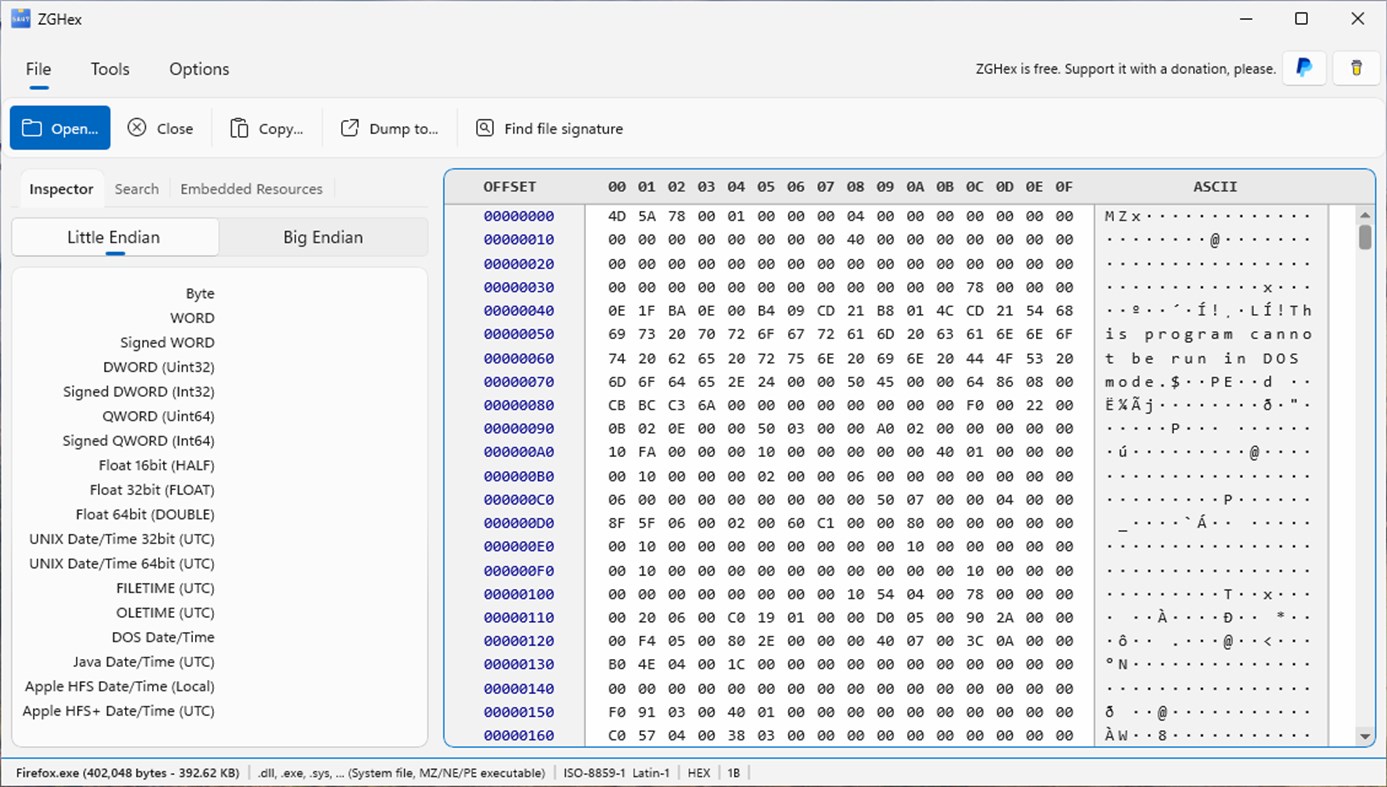Click the 'Float 64bit (DOUBLE)' inspector label
Image resolution: width=1387 pixels, height=787 pixels.
click(145, 514)
